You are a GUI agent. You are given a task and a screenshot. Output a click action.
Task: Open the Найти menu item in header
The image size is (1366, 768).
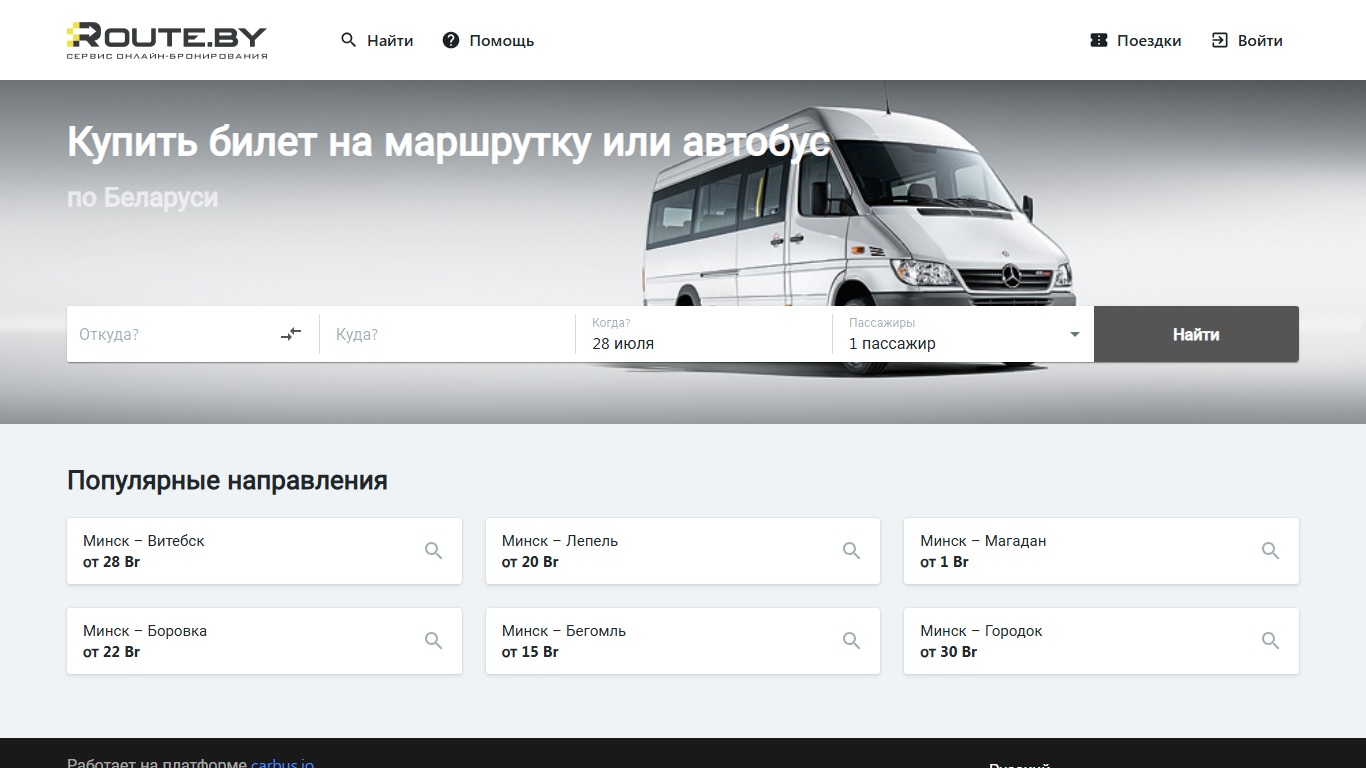click(x=377, y=40)
